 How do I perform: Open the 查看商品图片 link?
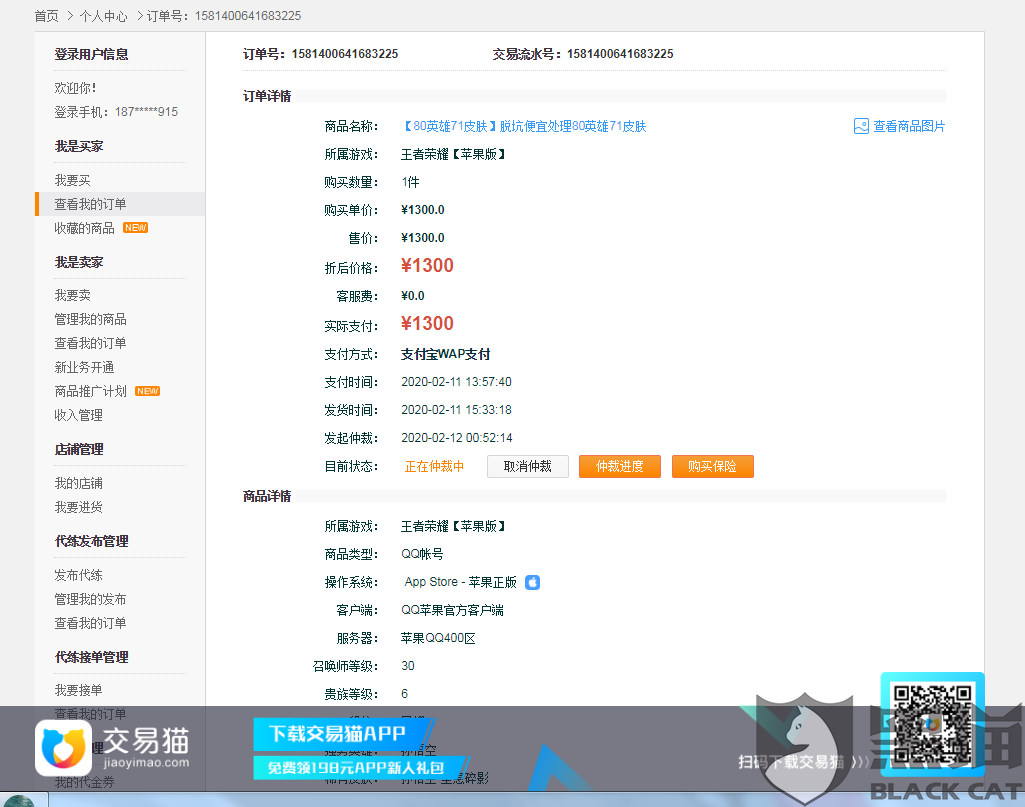pos(909,126)
